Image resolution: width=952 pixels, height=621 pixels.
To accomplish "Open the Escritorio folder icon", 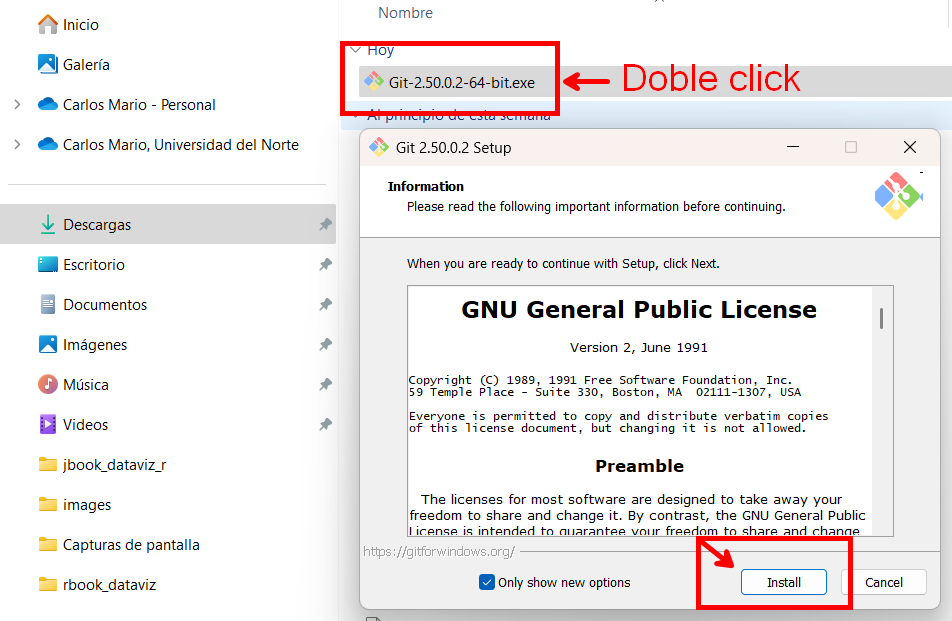I will coord(47,264).
